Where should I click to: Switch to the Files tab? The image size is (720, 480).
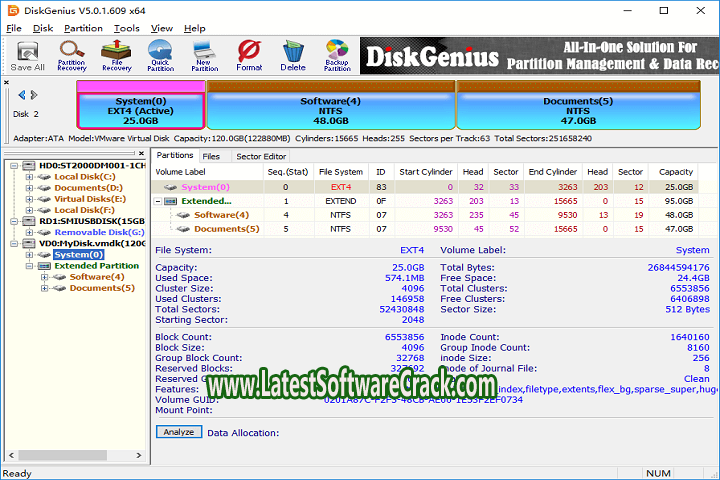211,156
